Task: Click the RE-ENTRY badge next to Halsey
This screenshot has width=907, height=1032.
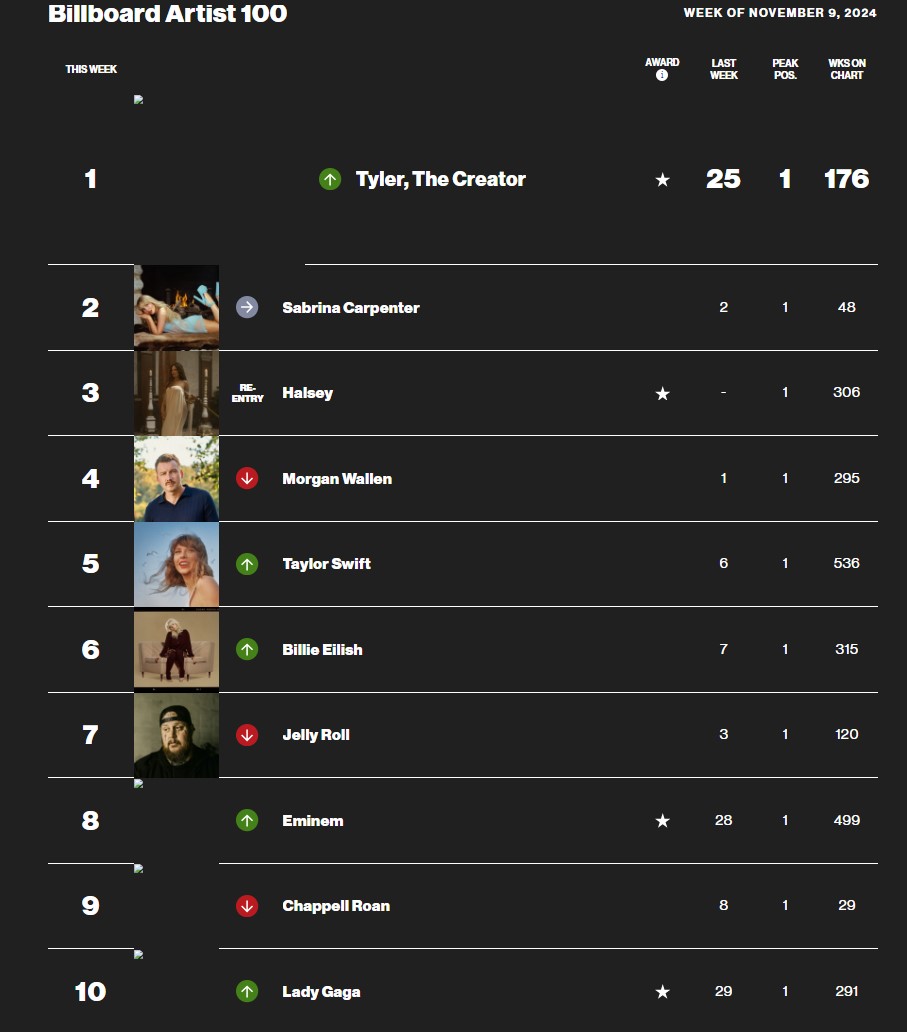Action: point(246,393)
